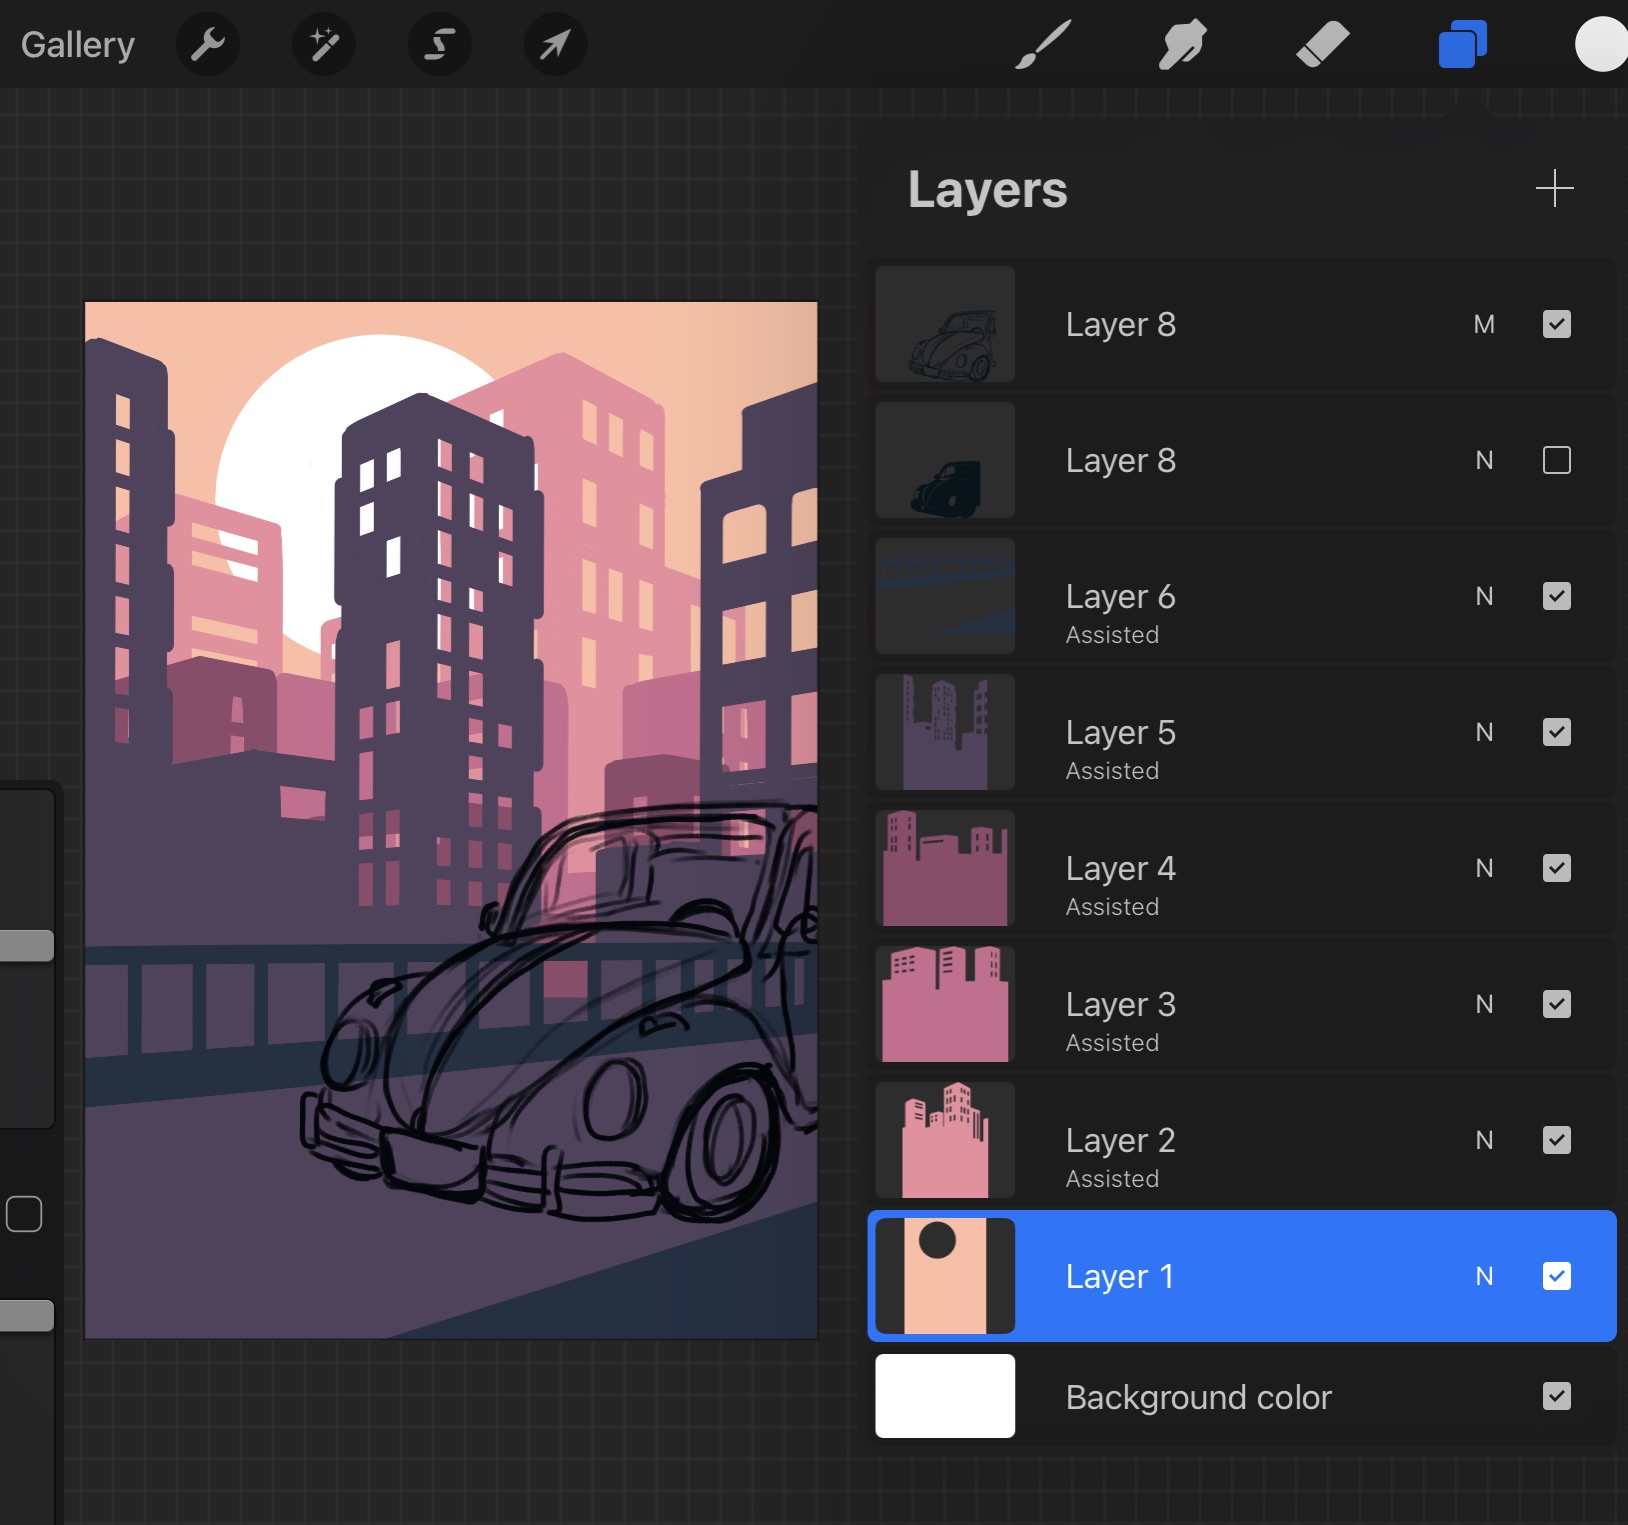This screenshot has height=1525, width=1628.
Task: Uncheck the Background color visibility box
Action: coord(1556,1396)
